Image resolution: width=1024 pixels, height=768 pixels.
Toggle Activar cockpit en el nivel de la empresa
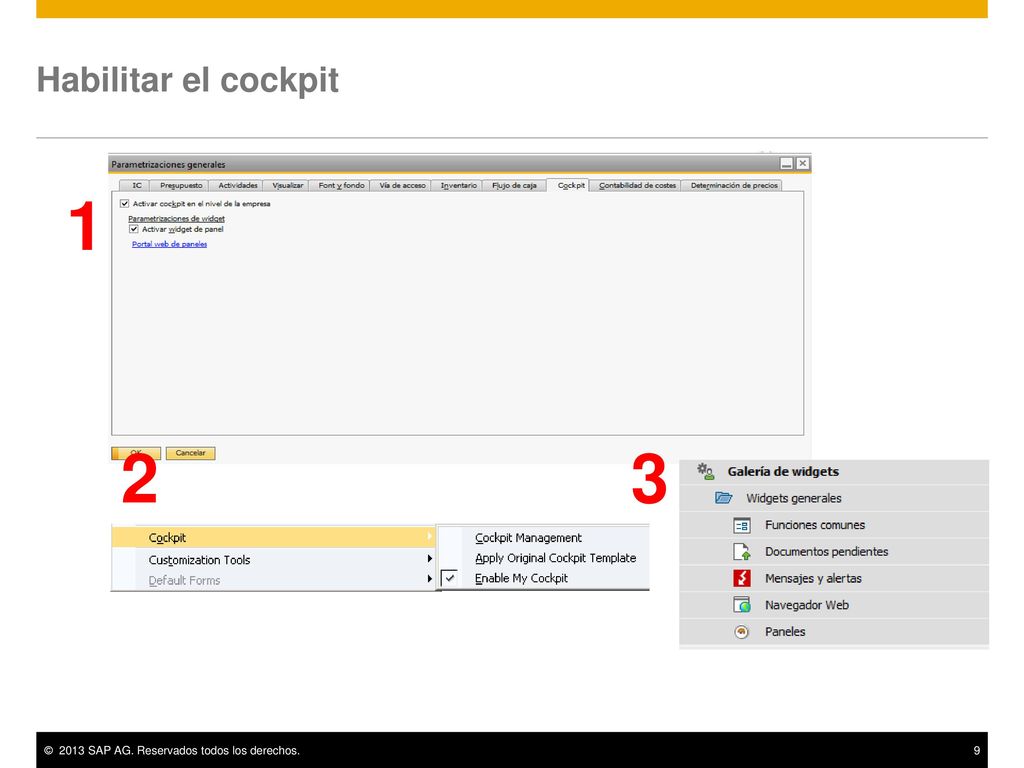[x=125, y=204]
